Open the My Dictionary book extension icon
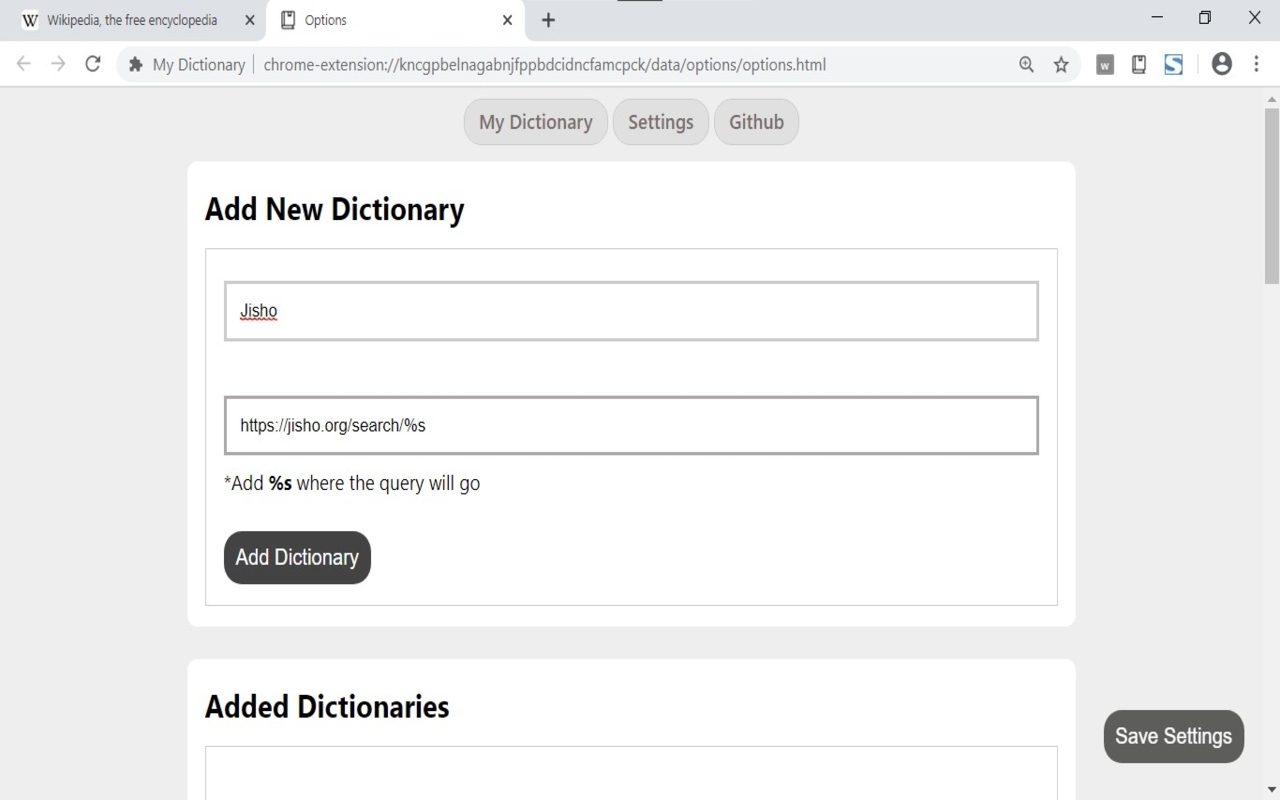The height and width of the screenshot is (800, 1280). click(1139, 64)
